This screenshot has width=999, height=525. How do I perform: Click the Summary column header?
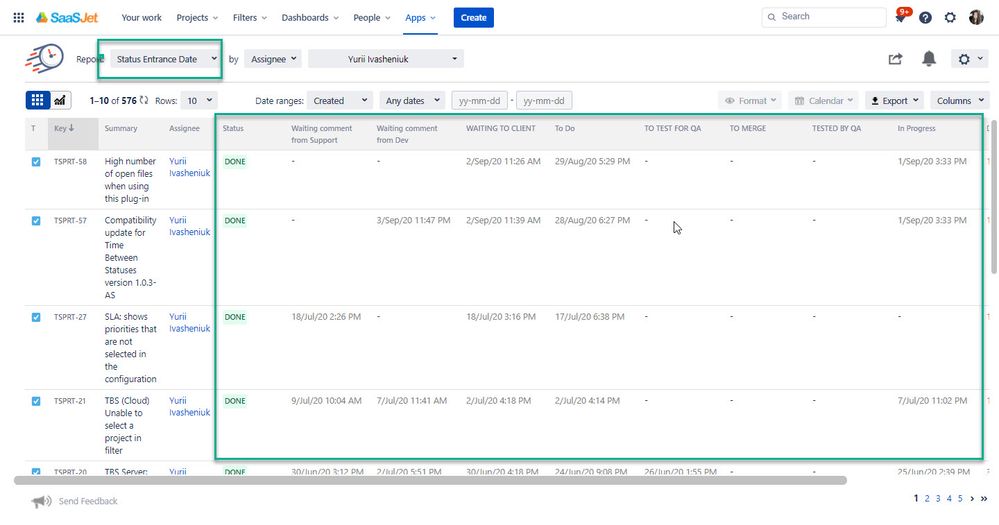point(121,128)
